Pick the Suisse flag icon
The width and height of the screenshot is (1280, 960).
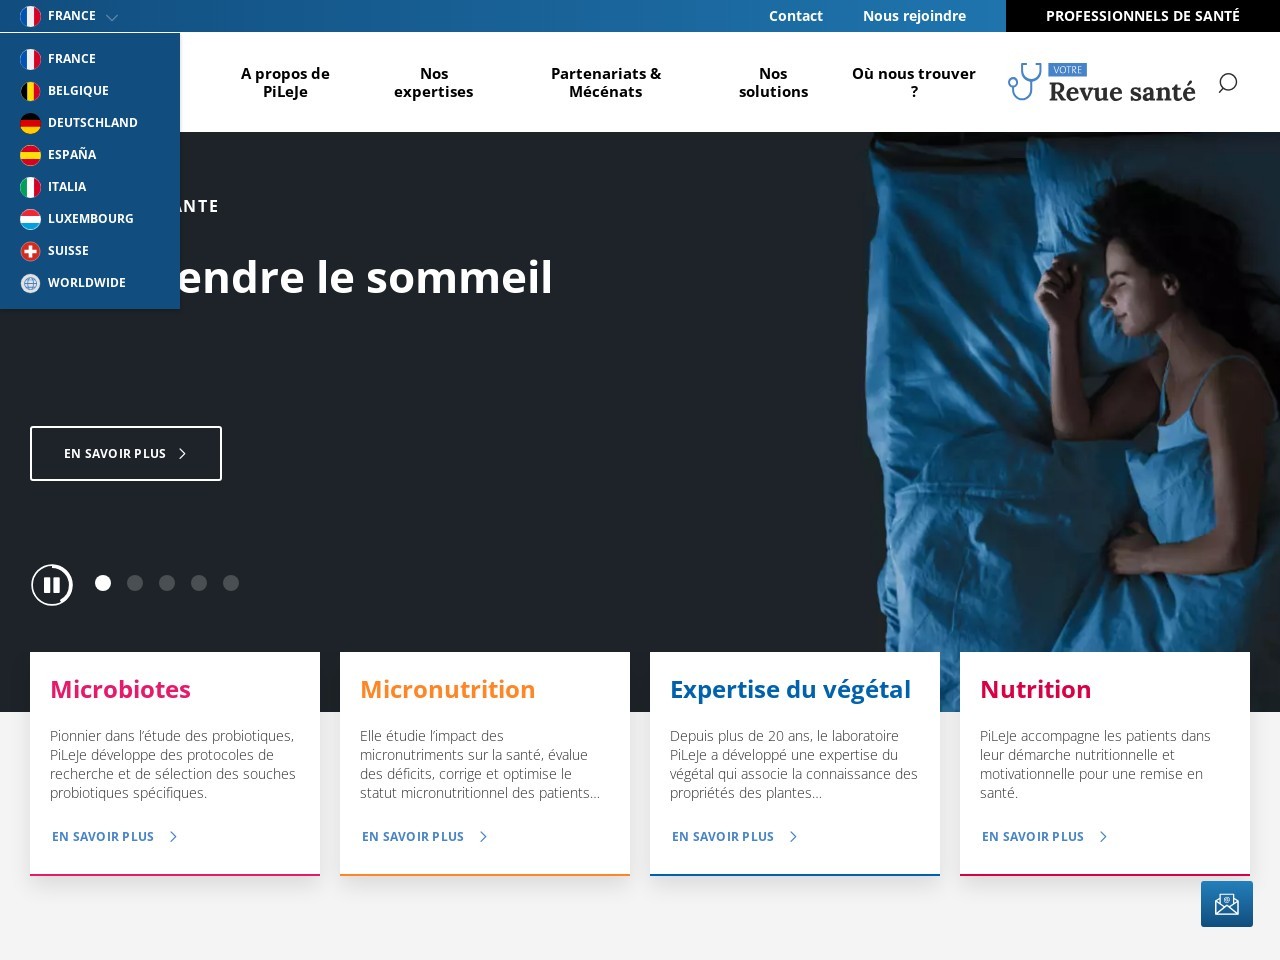coord(31,251)
